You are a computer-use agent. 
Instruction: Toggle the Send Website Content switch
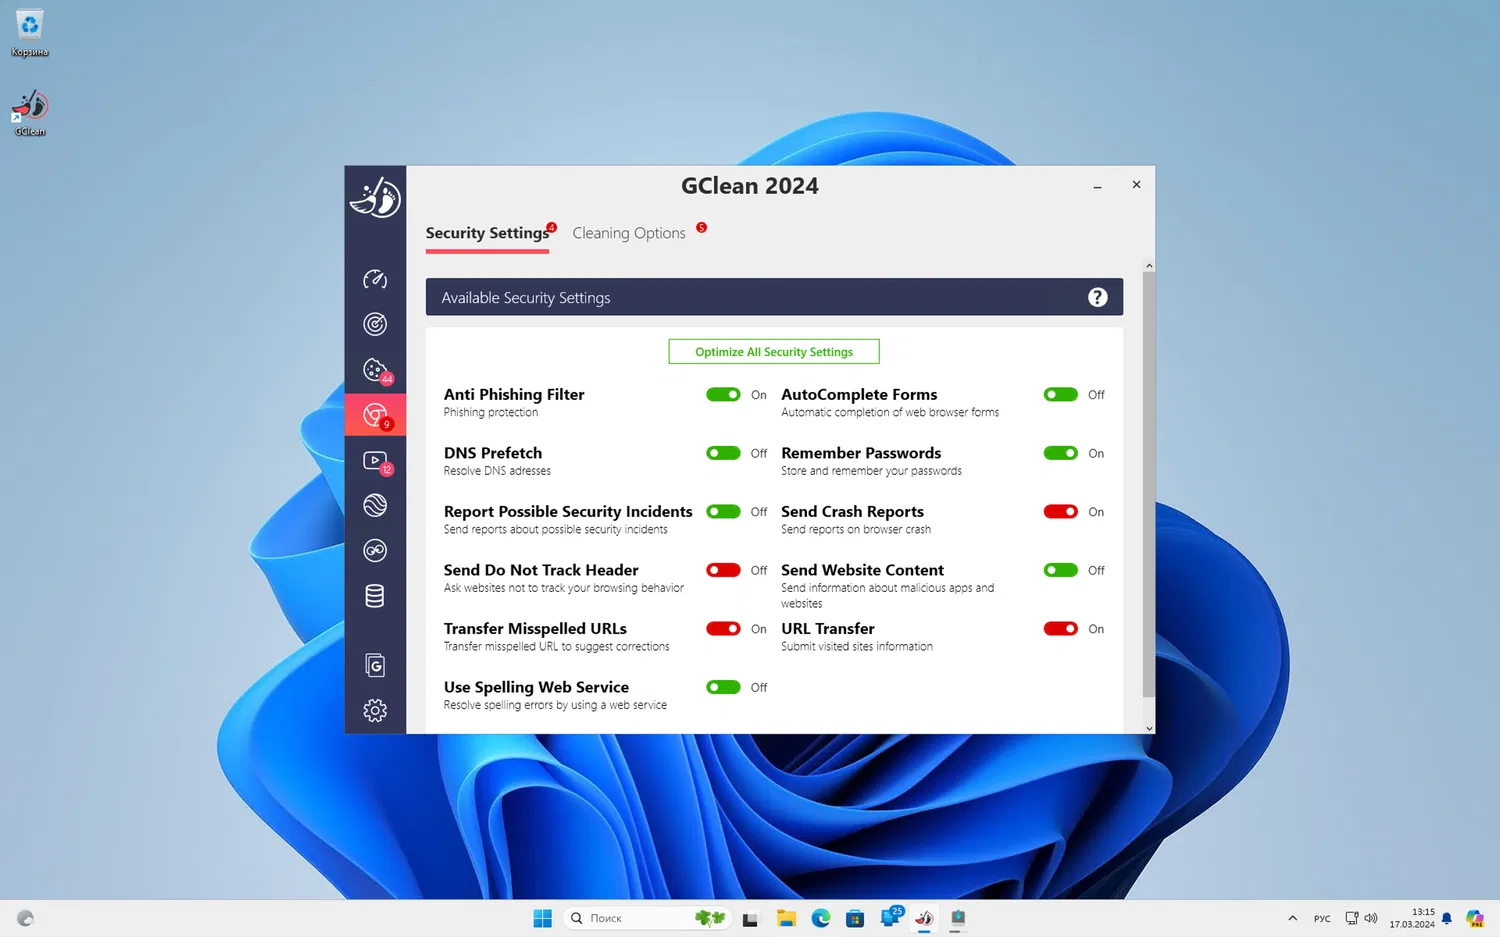pos(1061,570)
